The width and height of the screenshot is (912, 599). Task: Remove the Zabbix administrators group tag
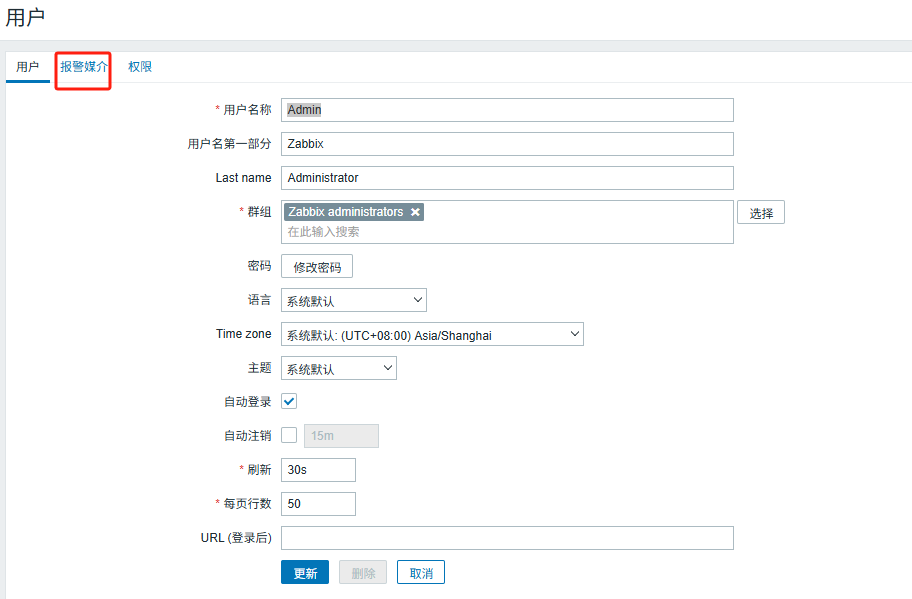point(415,212)
